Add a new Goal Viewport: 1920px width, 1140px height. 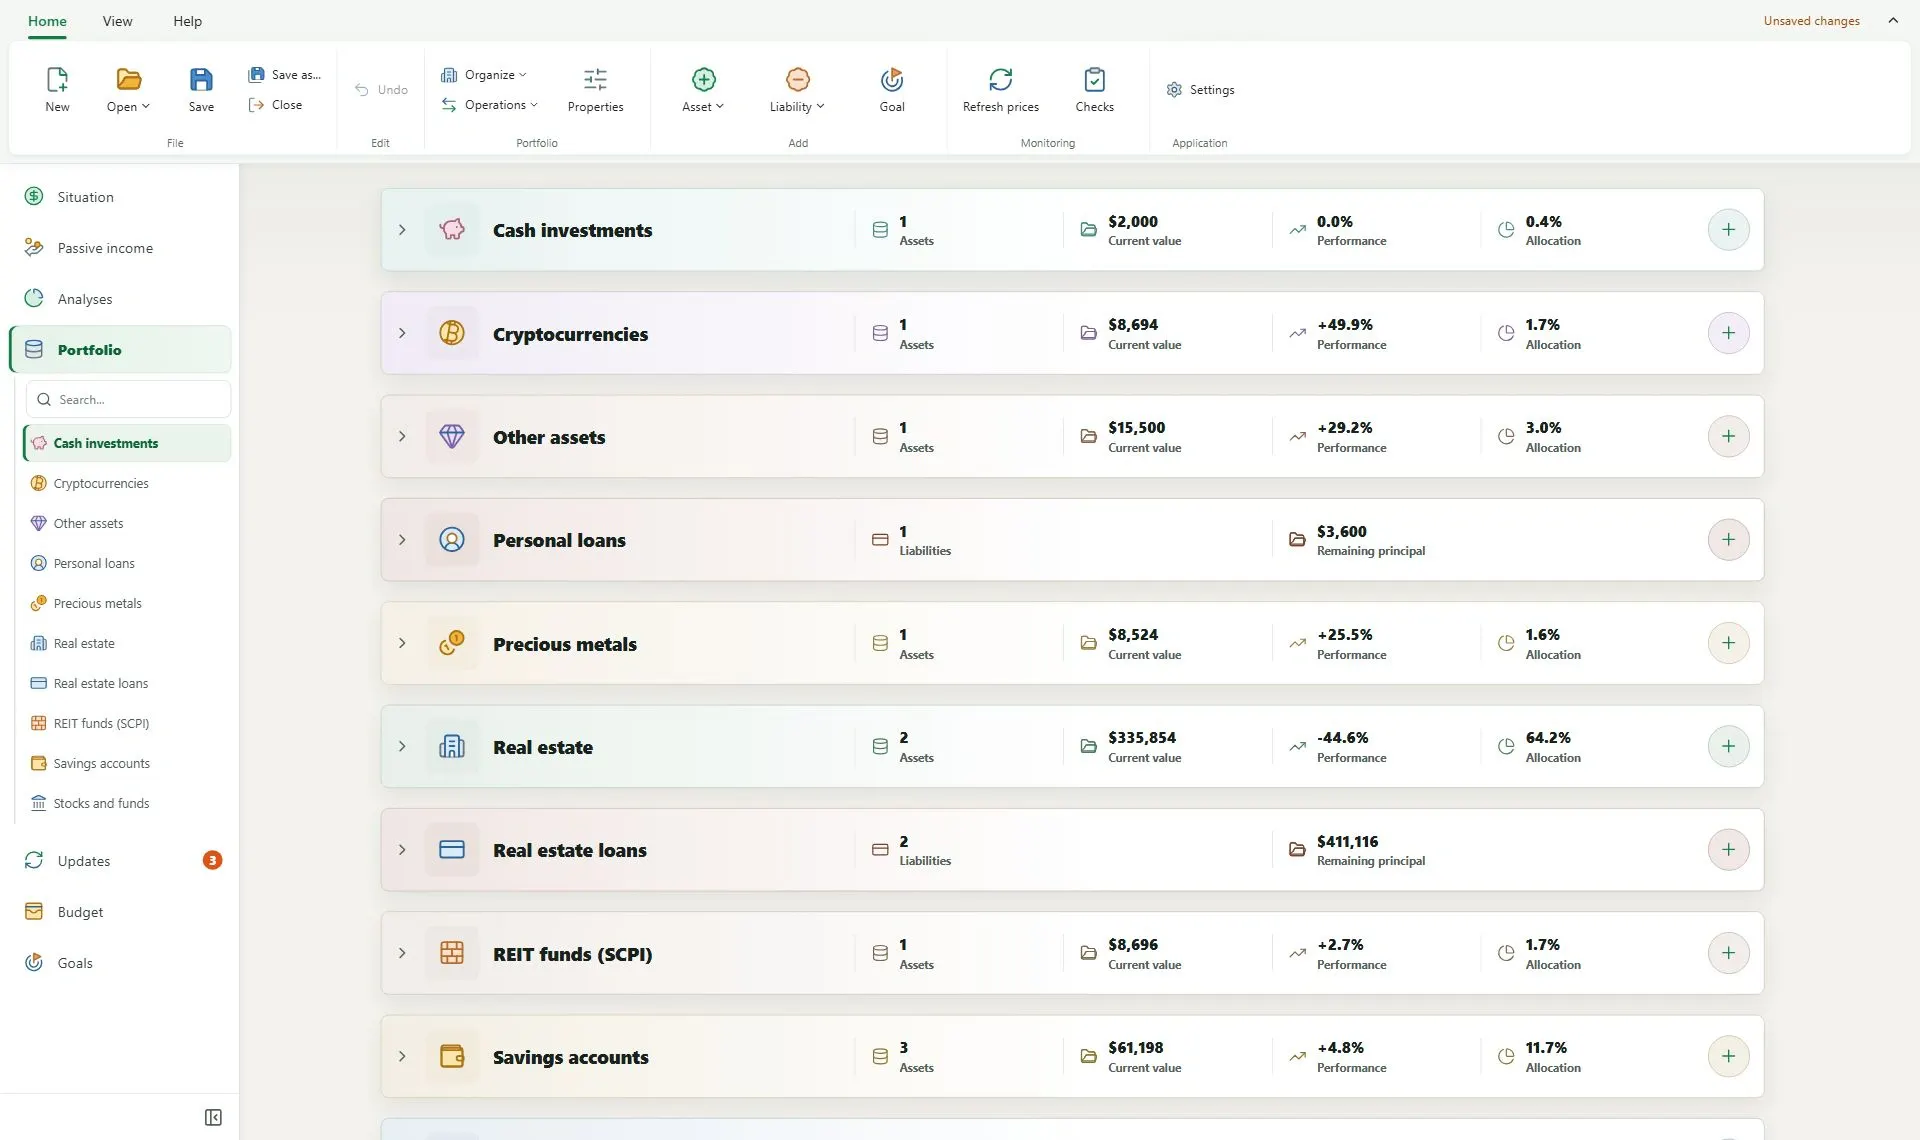(x=892, y=89)
